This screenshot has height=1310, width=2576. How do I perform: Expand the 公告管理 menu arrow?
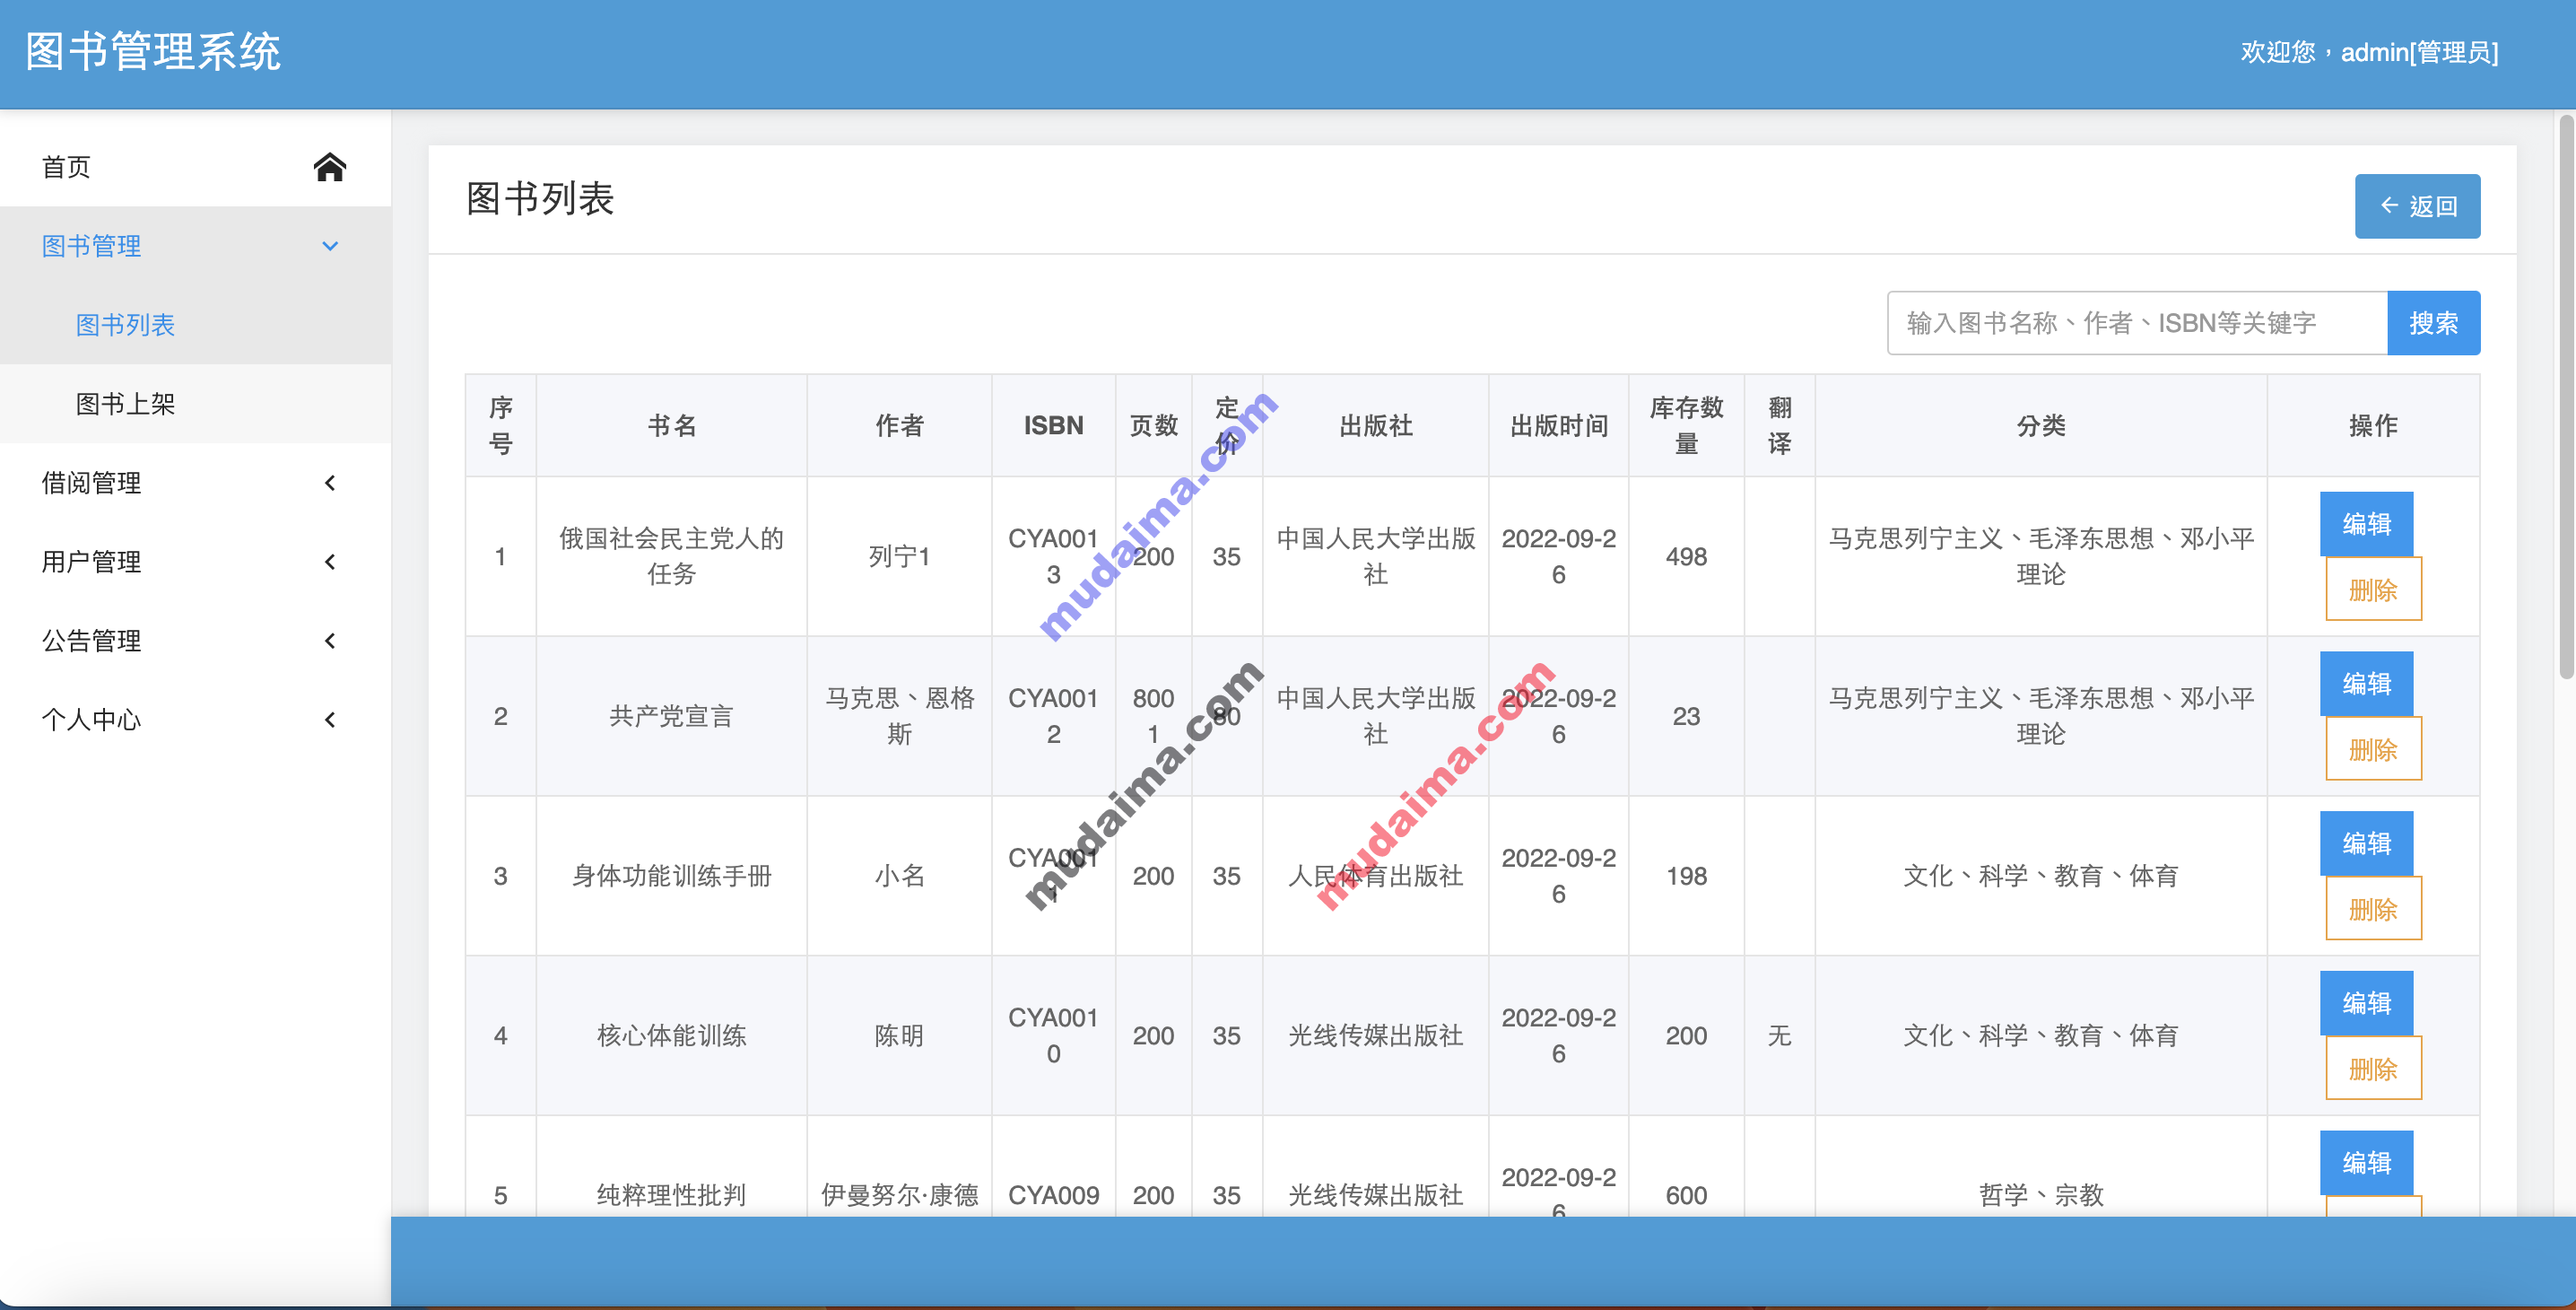[x=330, y=641]
